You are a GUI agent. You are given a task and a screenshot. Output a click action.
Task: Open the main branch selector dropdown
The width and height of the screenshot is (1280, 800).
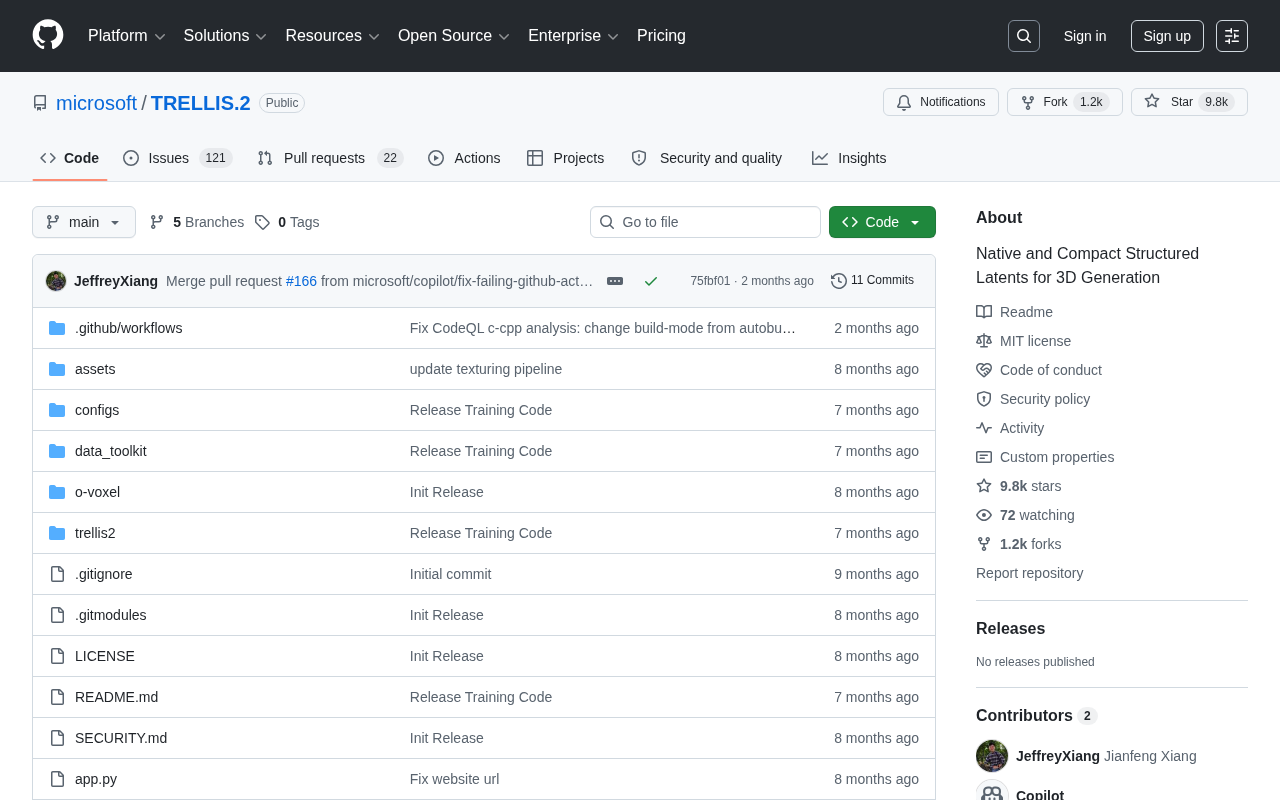tap(84, 222)
